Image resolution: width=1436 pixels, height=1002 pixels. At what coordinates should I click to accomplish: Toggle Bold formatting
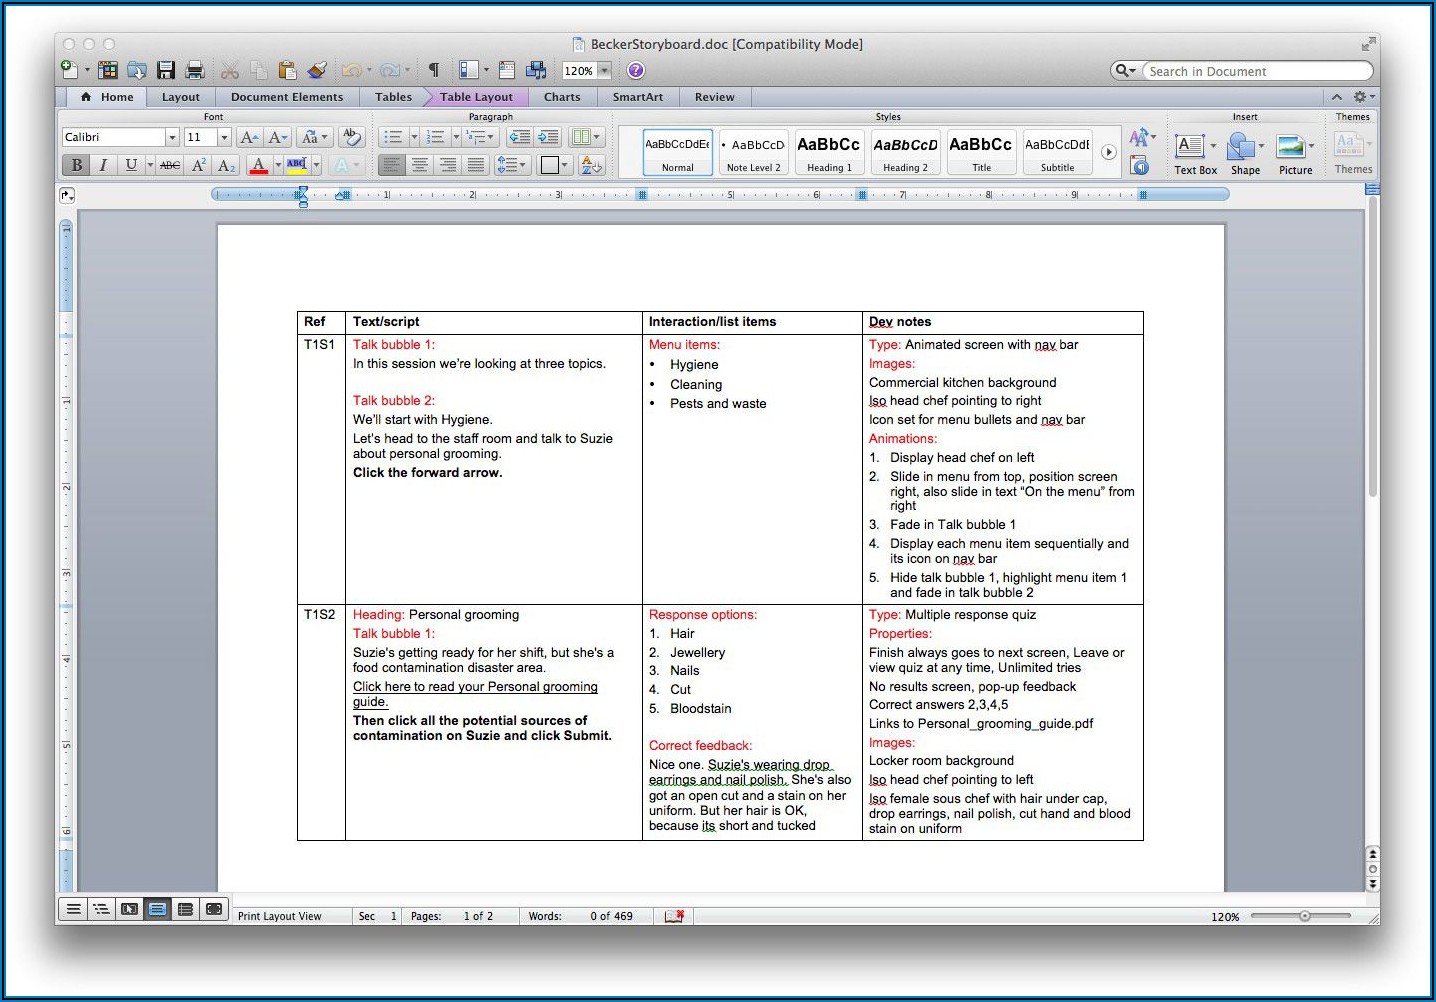point(76,165)
